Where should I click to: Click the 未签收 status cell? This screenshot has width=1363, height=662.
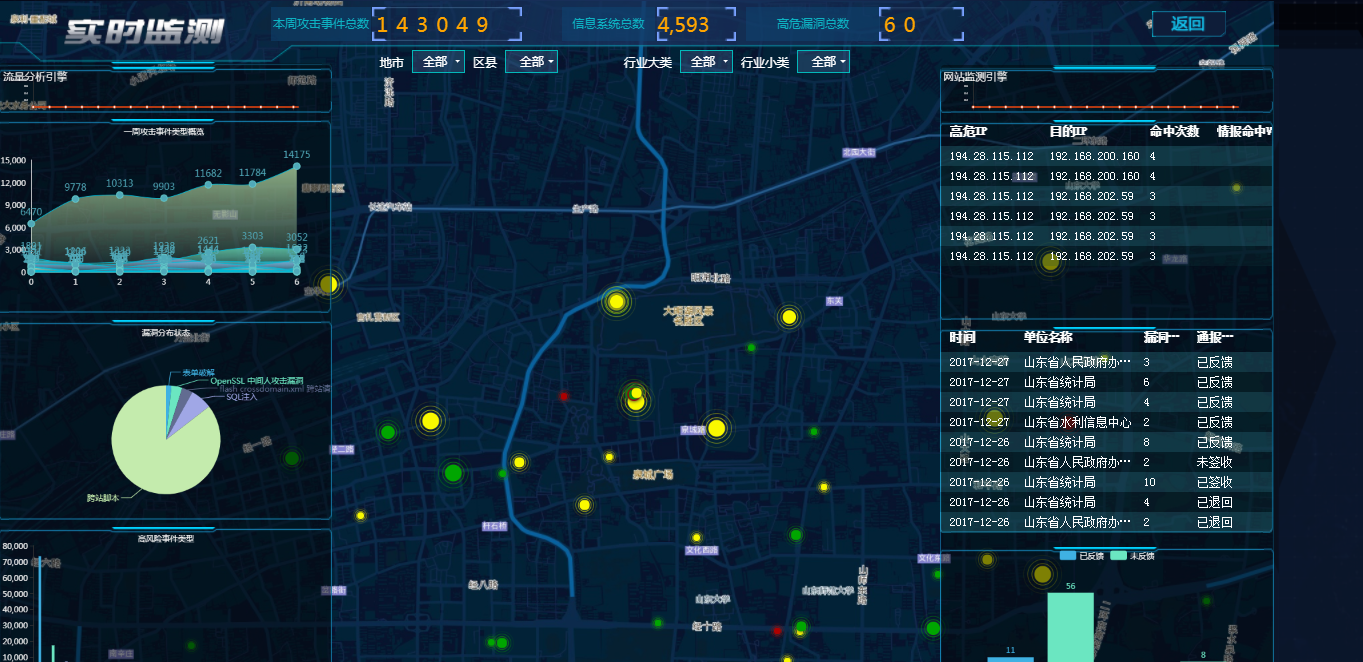click(x=1214, y=462)
